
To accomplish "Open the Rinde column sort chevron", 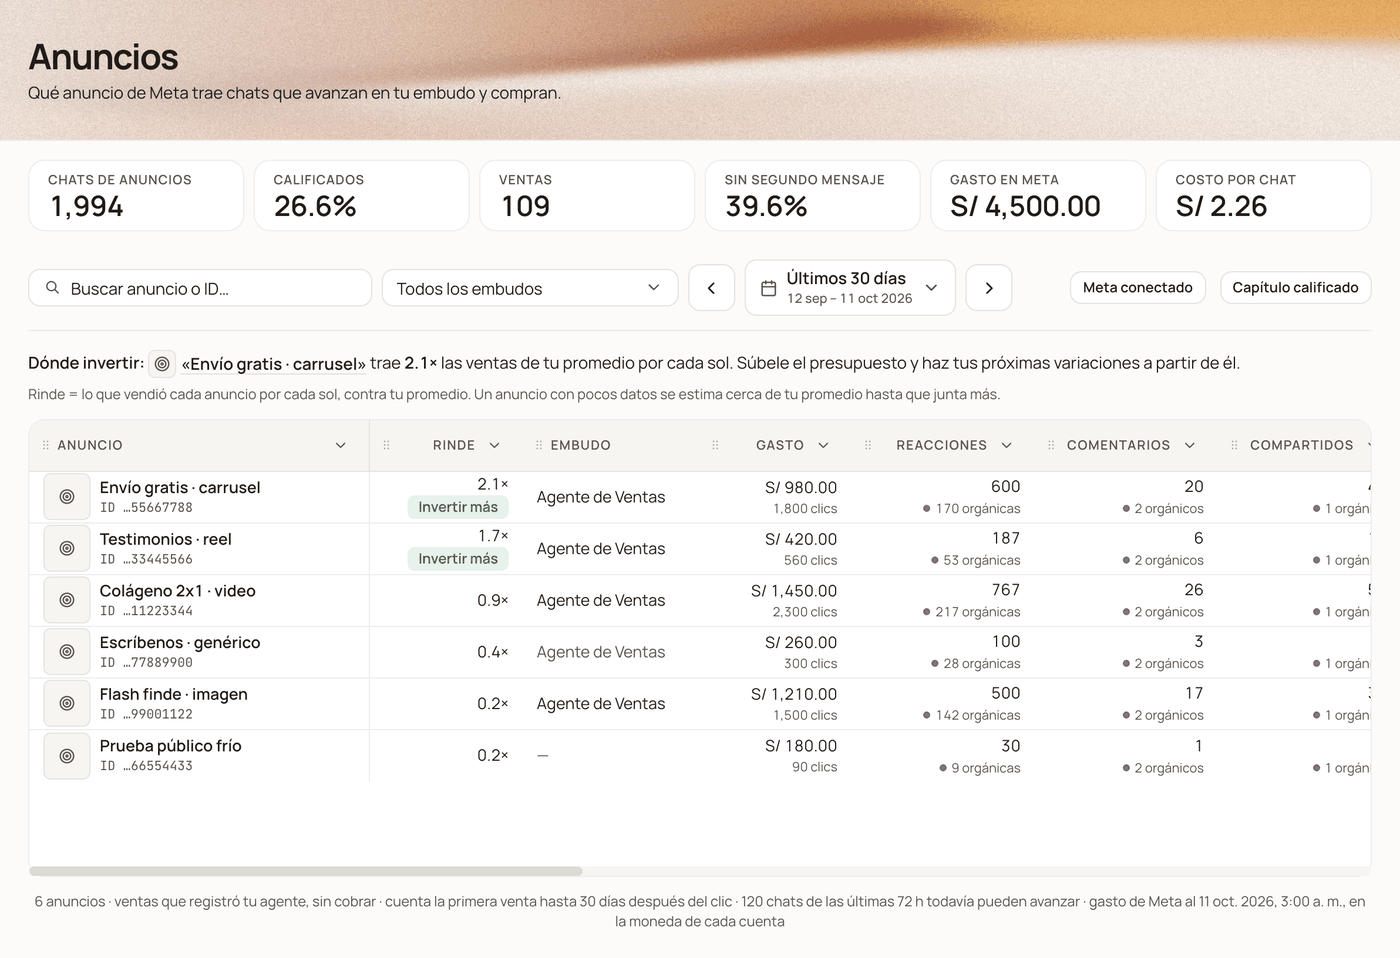I will click(x=494, y=445).
